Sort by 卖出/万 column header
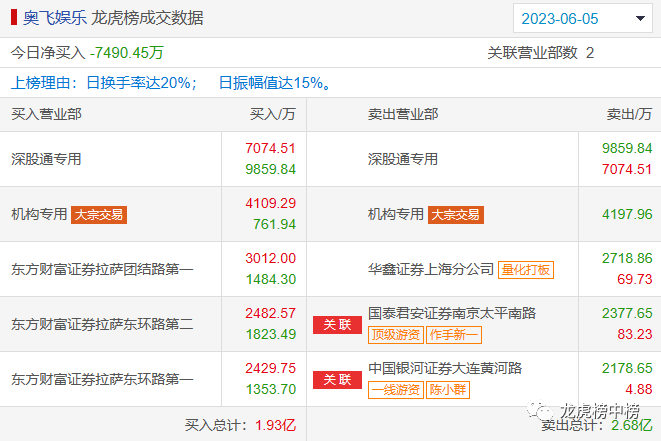Image resolution: width=661 pixels, height=441 pixels. (629, 114)
